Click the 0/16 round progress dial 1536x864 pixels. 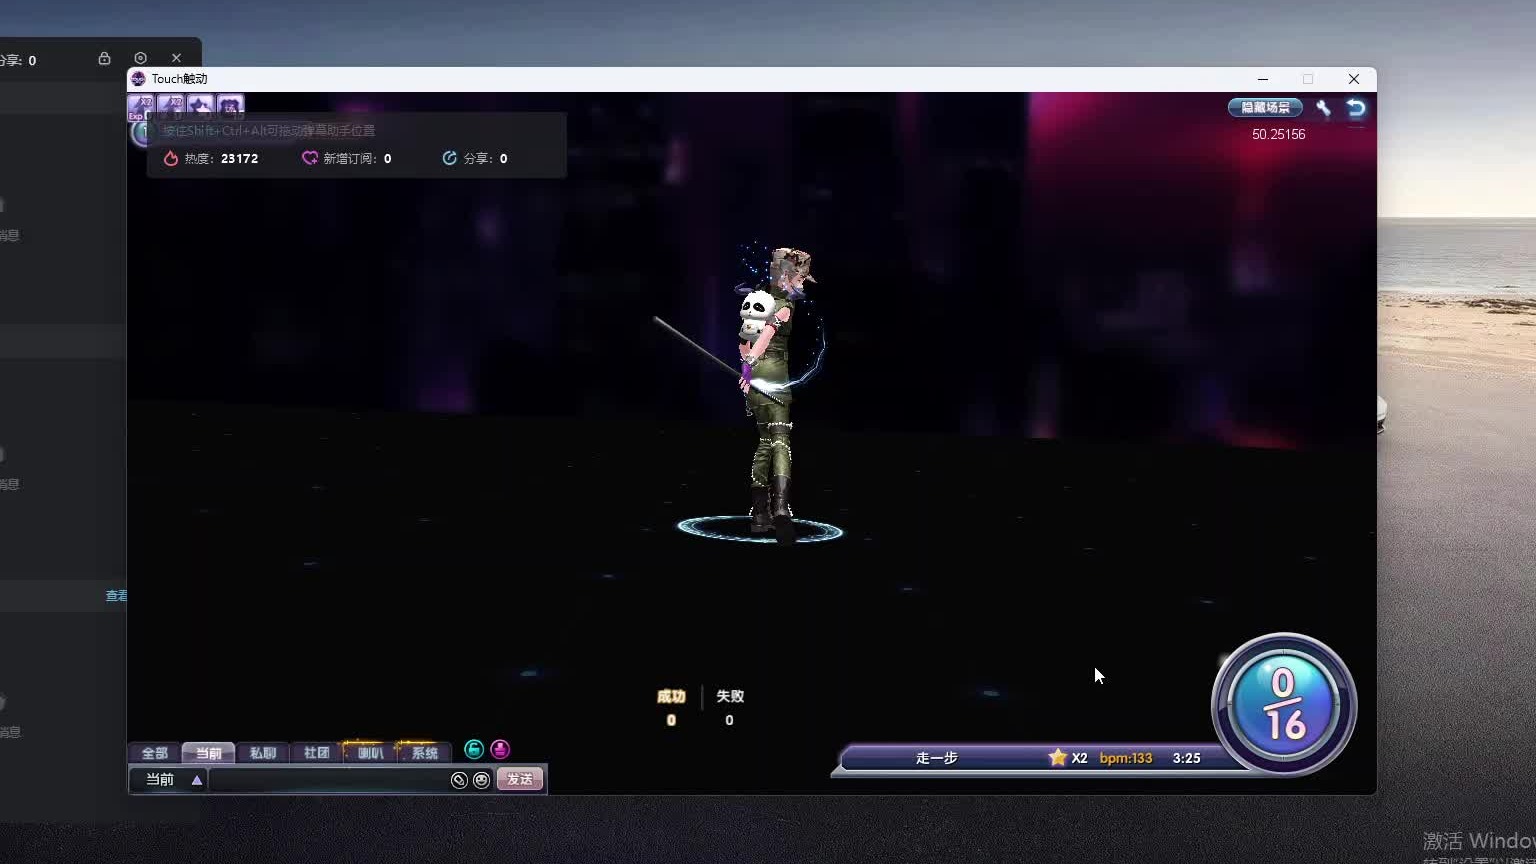click(x=1284, y=704)
